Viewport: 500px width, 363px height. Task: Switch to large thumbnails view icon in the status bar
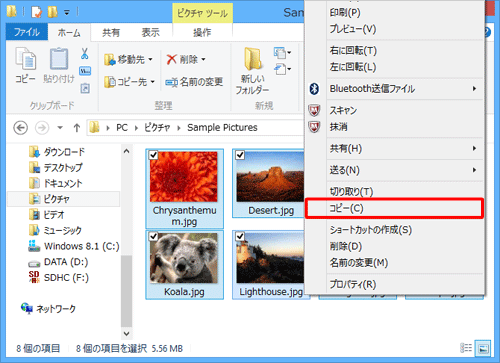[x=483, y=348]
